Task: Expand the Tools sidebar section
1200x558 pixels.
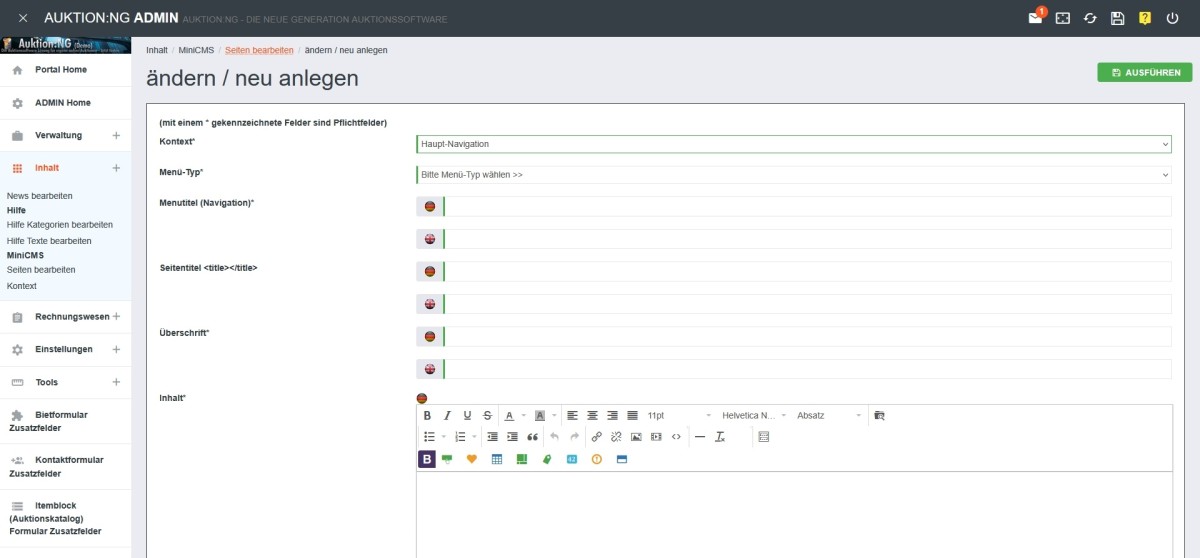Action: pos(116,382)
